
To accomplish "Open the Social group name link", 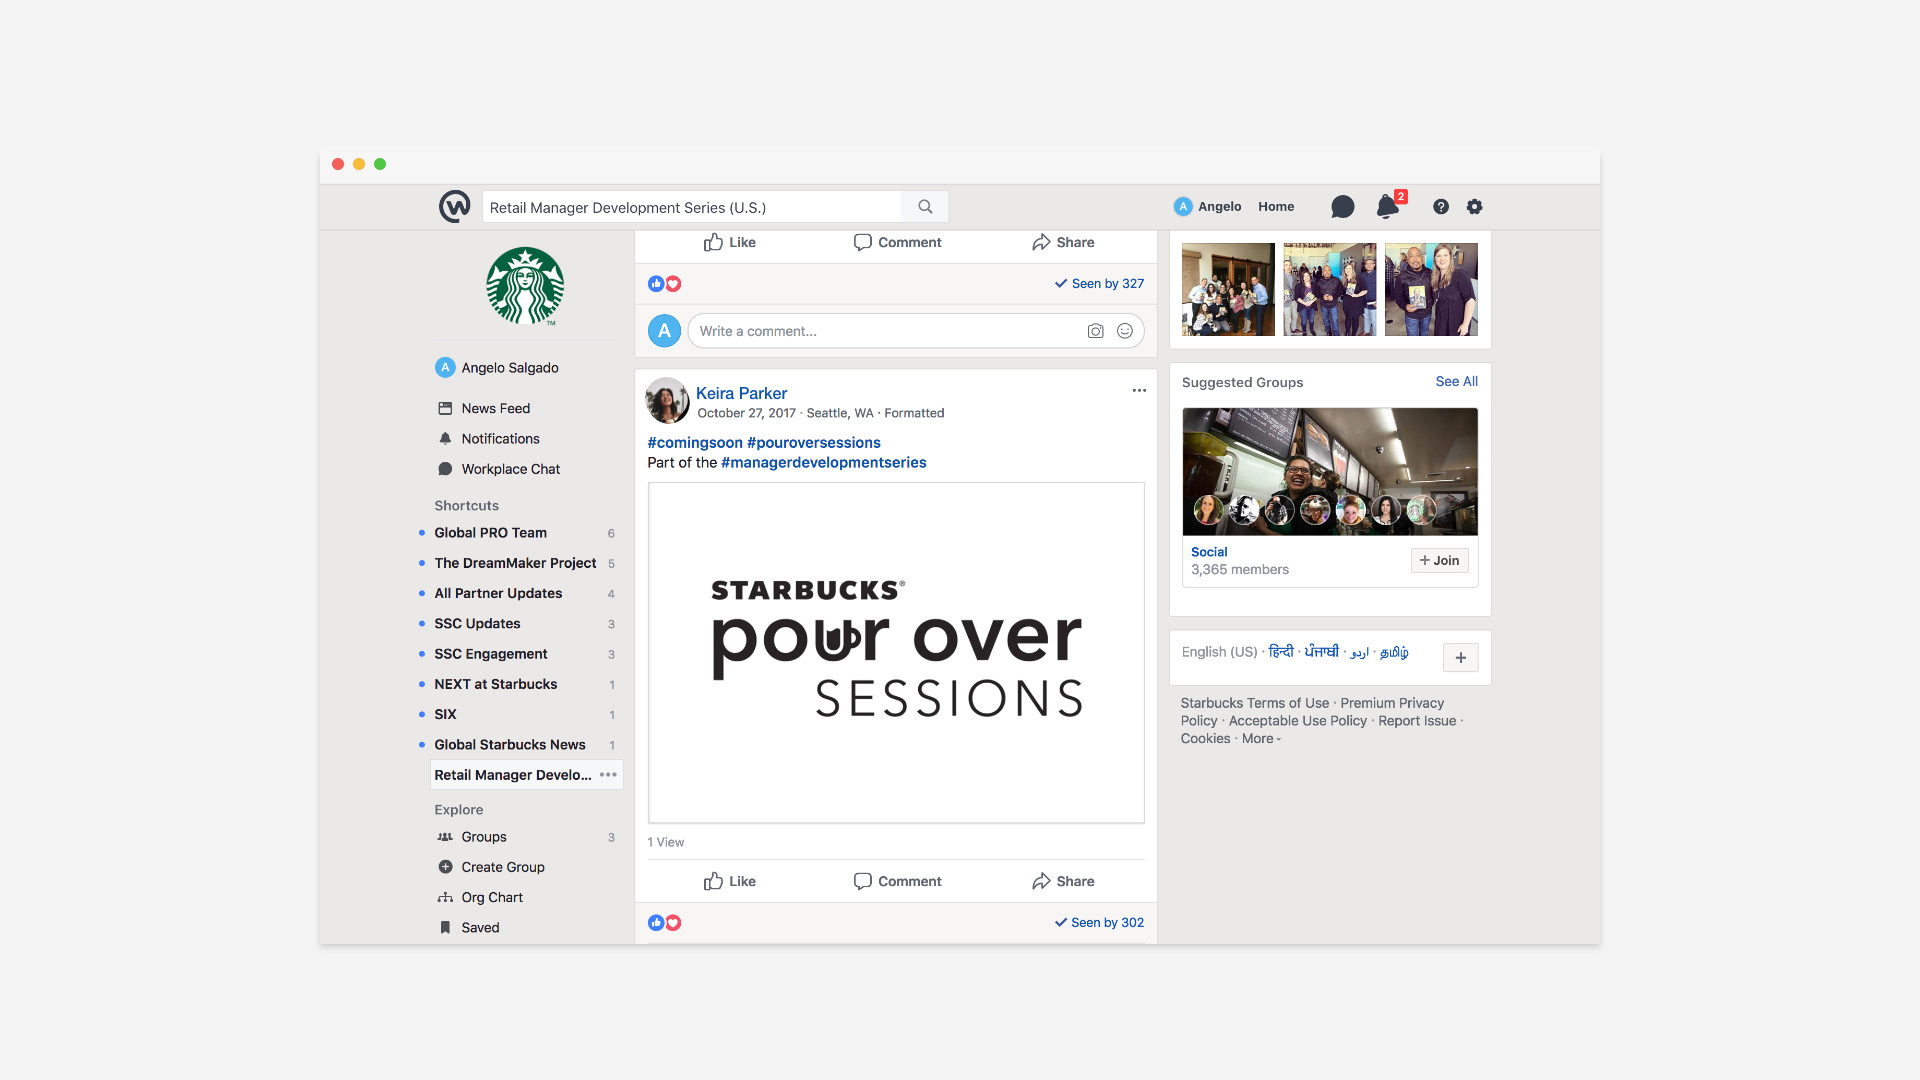I will [x=1209, y=552].
